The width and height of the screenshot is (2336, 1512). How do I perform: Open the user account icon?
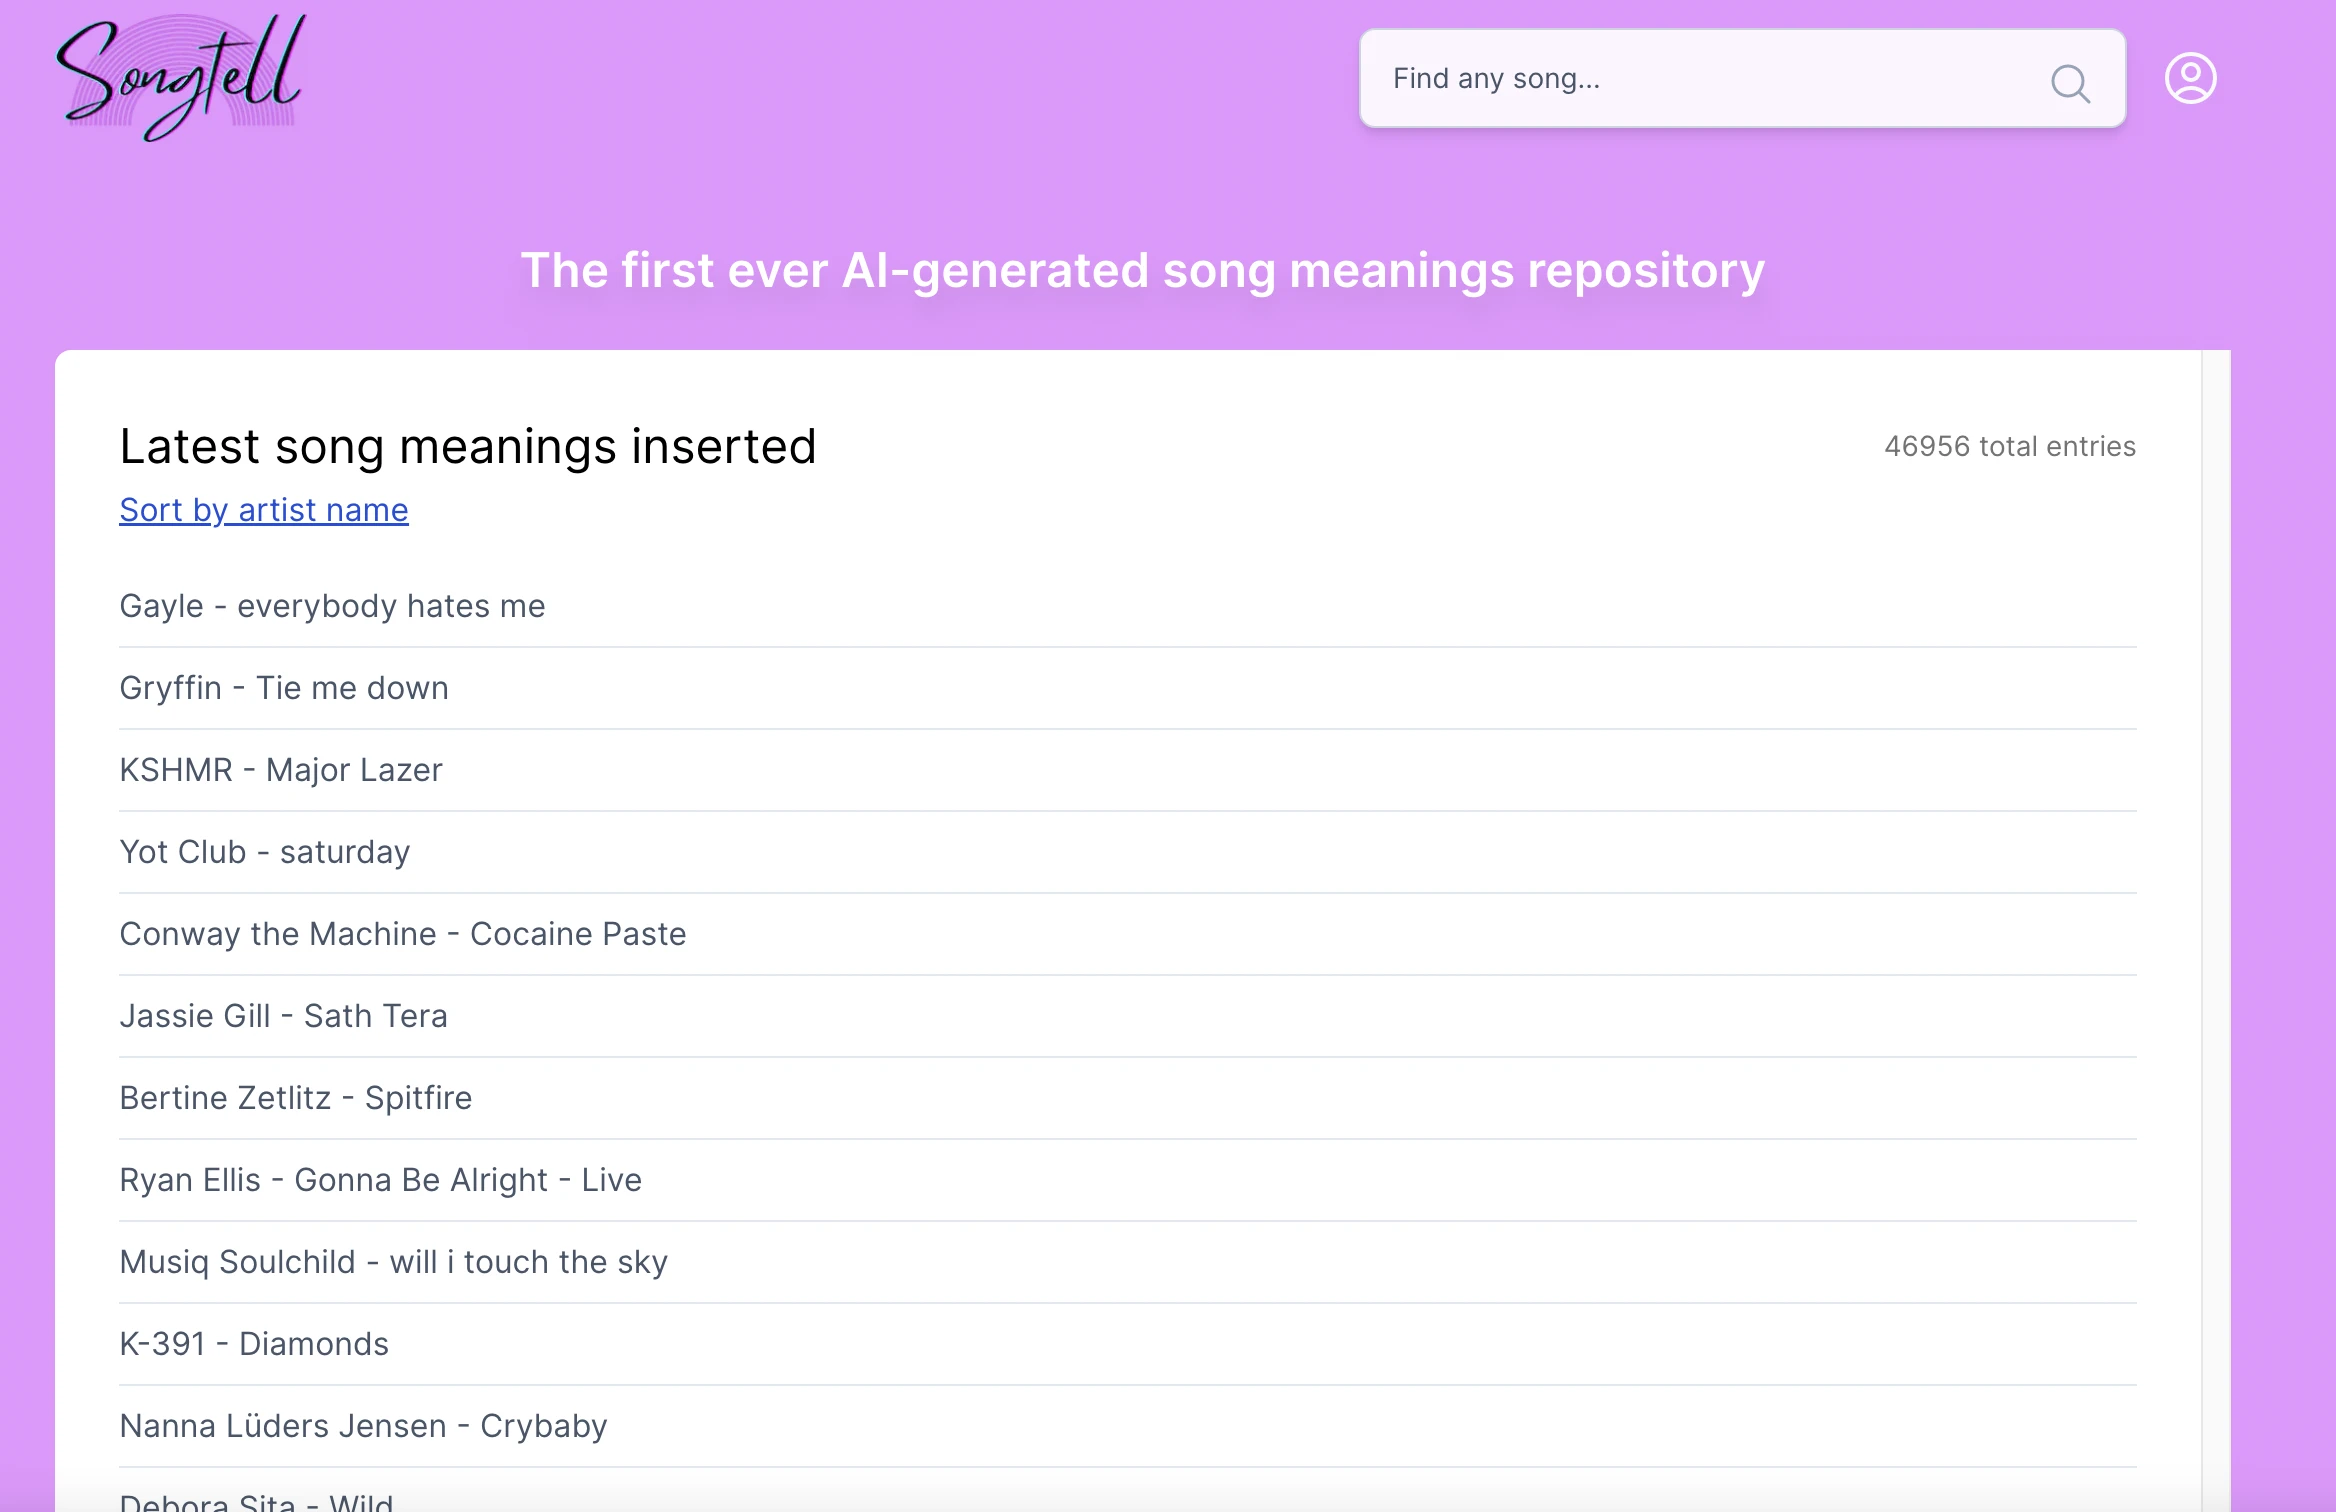[x=2192, y=77]
